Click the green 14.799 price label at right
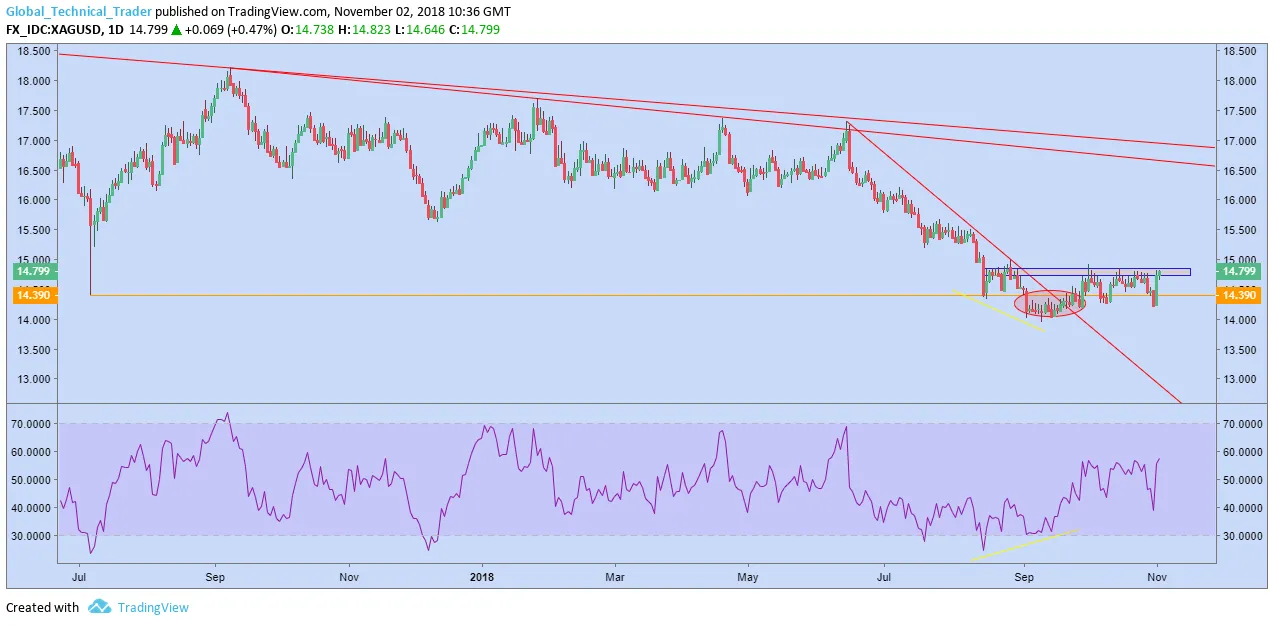 [1239, 271]
